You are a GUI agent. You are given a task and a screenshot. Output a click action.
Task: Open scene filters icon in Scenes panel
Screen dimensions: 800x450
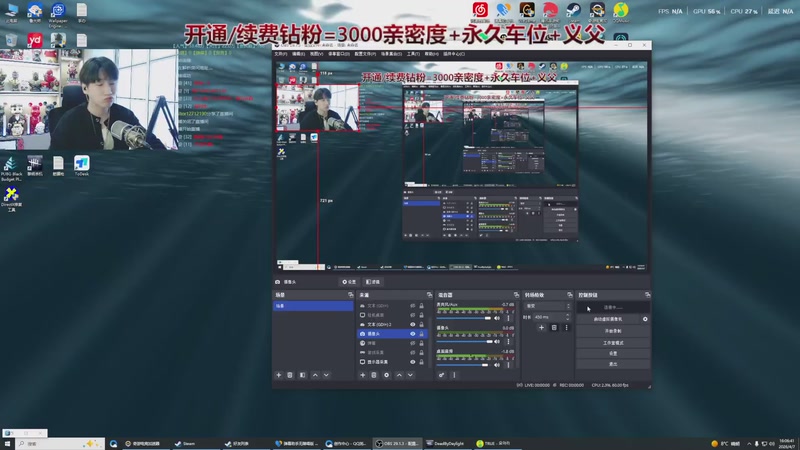[303, 375]
